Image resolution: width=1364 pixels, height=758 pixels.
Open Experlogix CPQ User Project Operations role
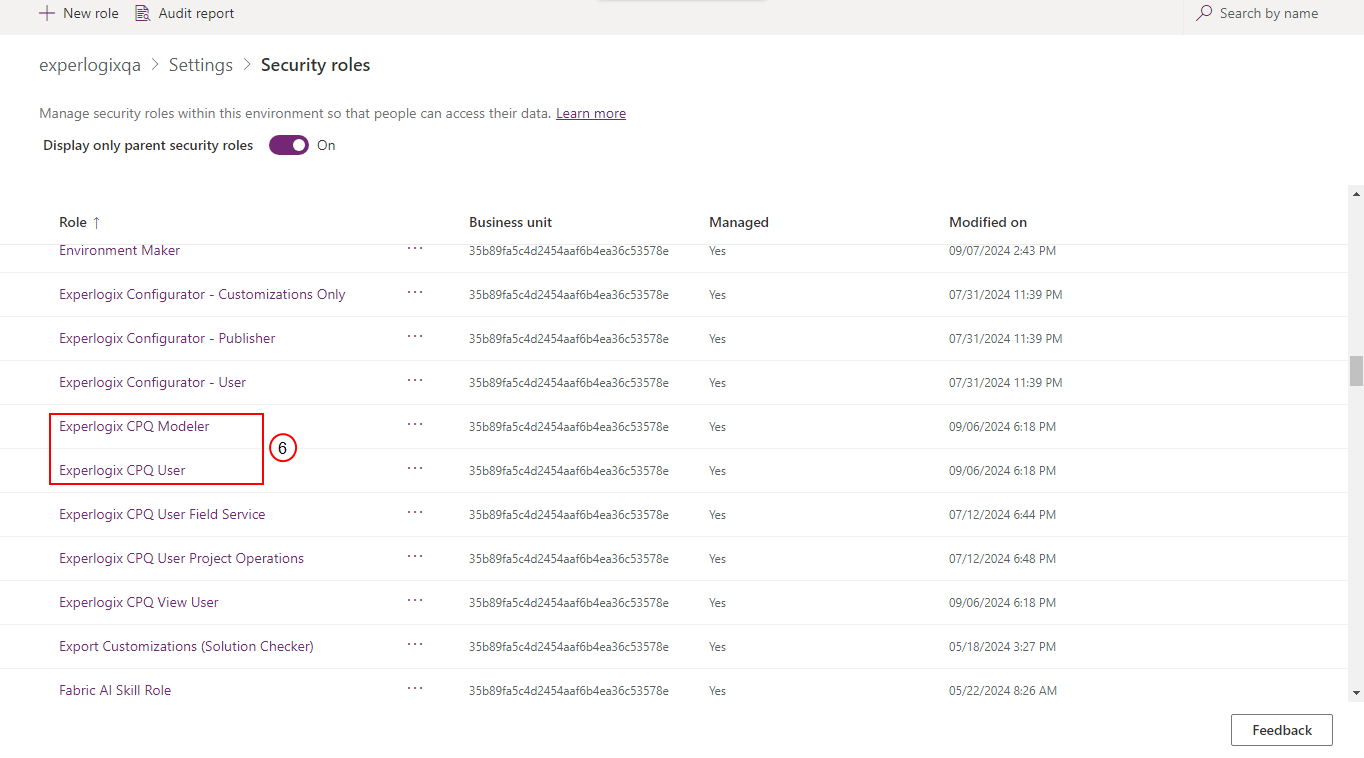coord(181,558)
